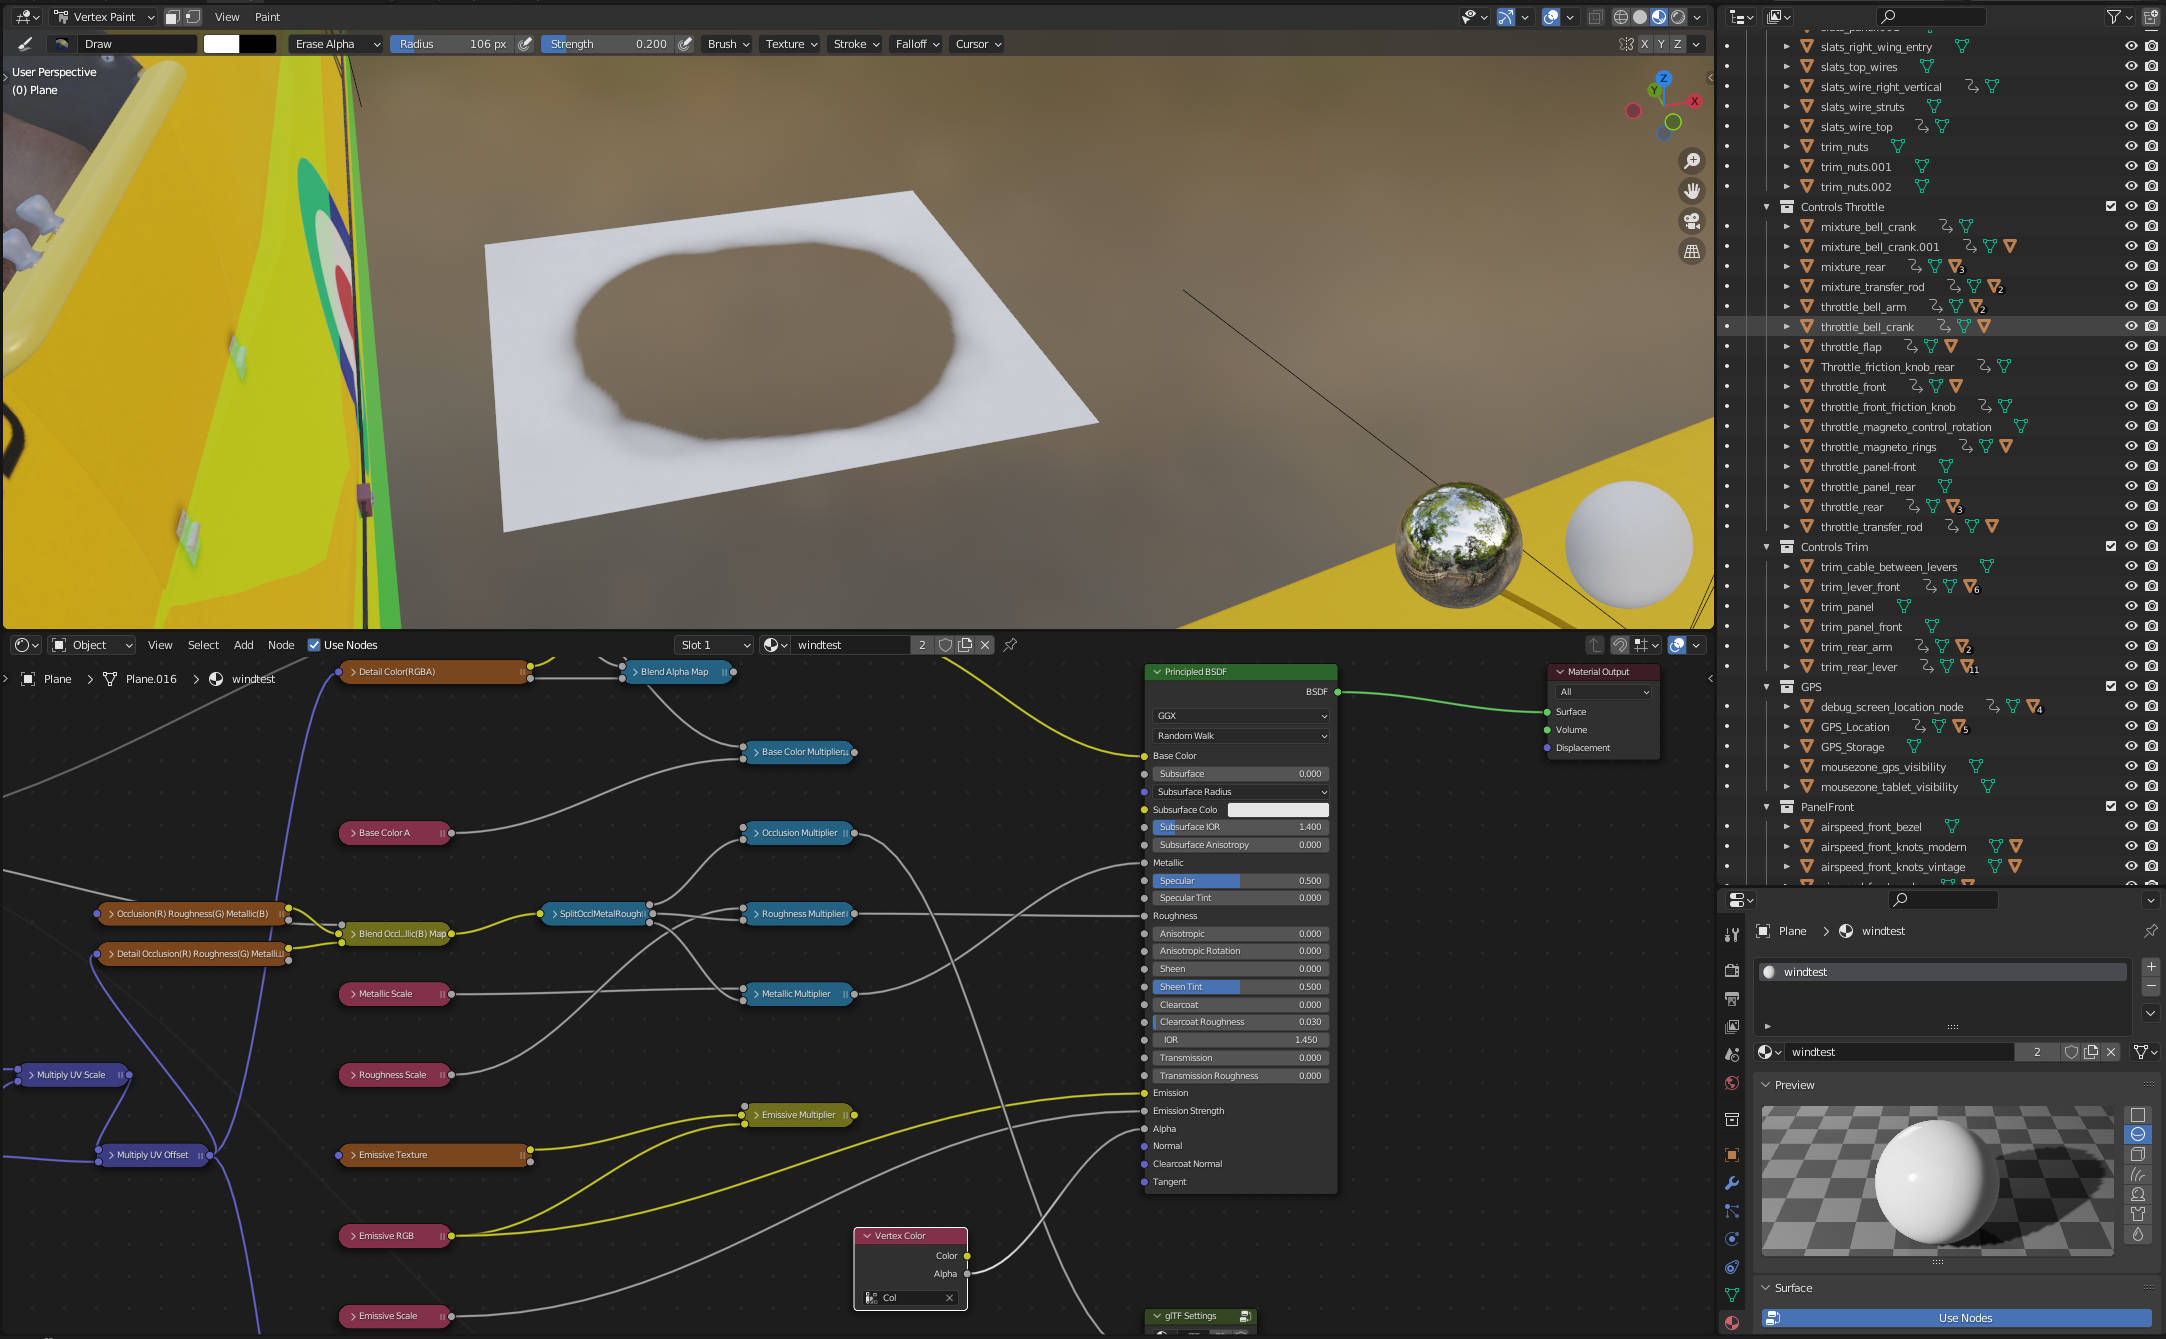
Task: Click the white primary color swatch
Action: point(222,44)
